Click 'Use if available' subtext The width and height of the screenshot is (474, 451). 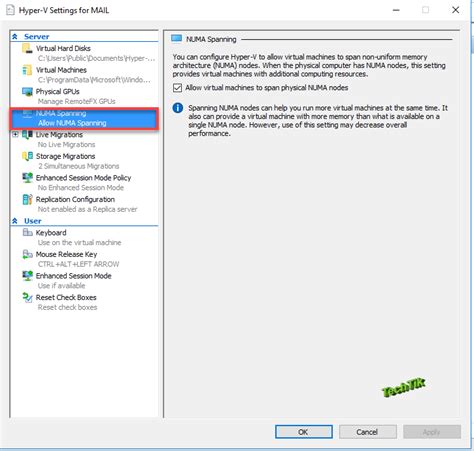pyautogui.click(x=61, y=286)
